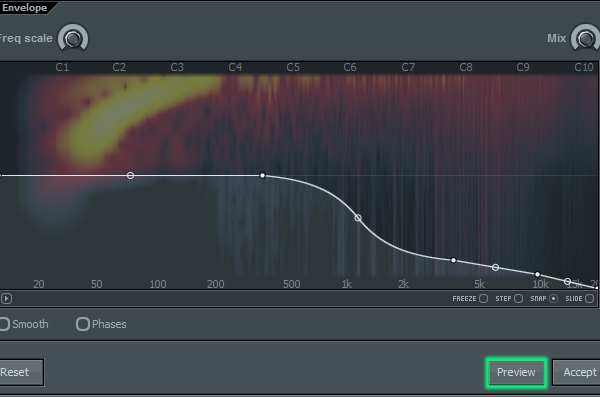This screenshot has height=397, width=600.
Task: Check the Smooth checkbox
Action: (4, 324)
